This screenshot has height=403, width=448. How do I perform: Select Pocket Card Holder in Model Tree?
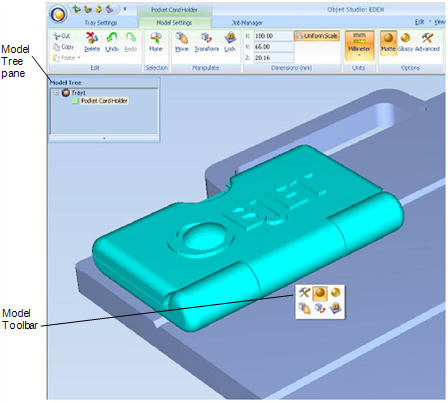[104, 101]
